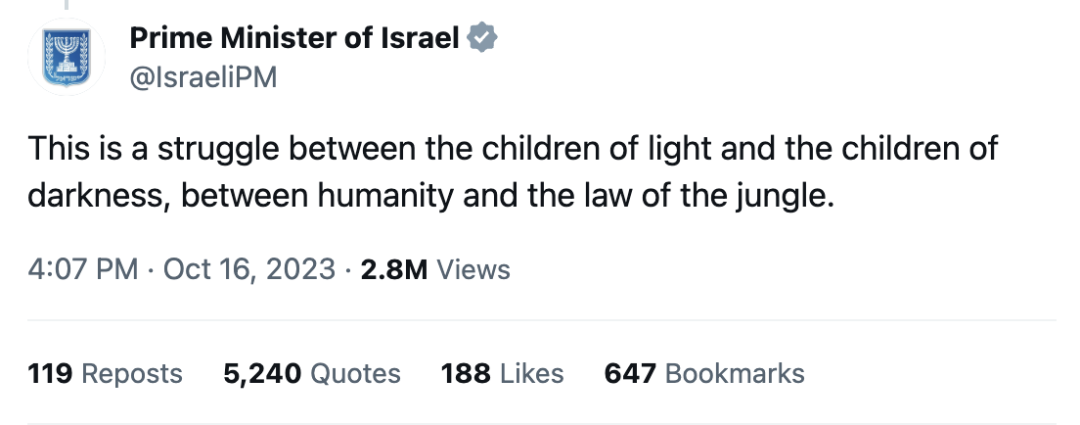
Task: Click the 188 like count number
Action: coord(465,374)
